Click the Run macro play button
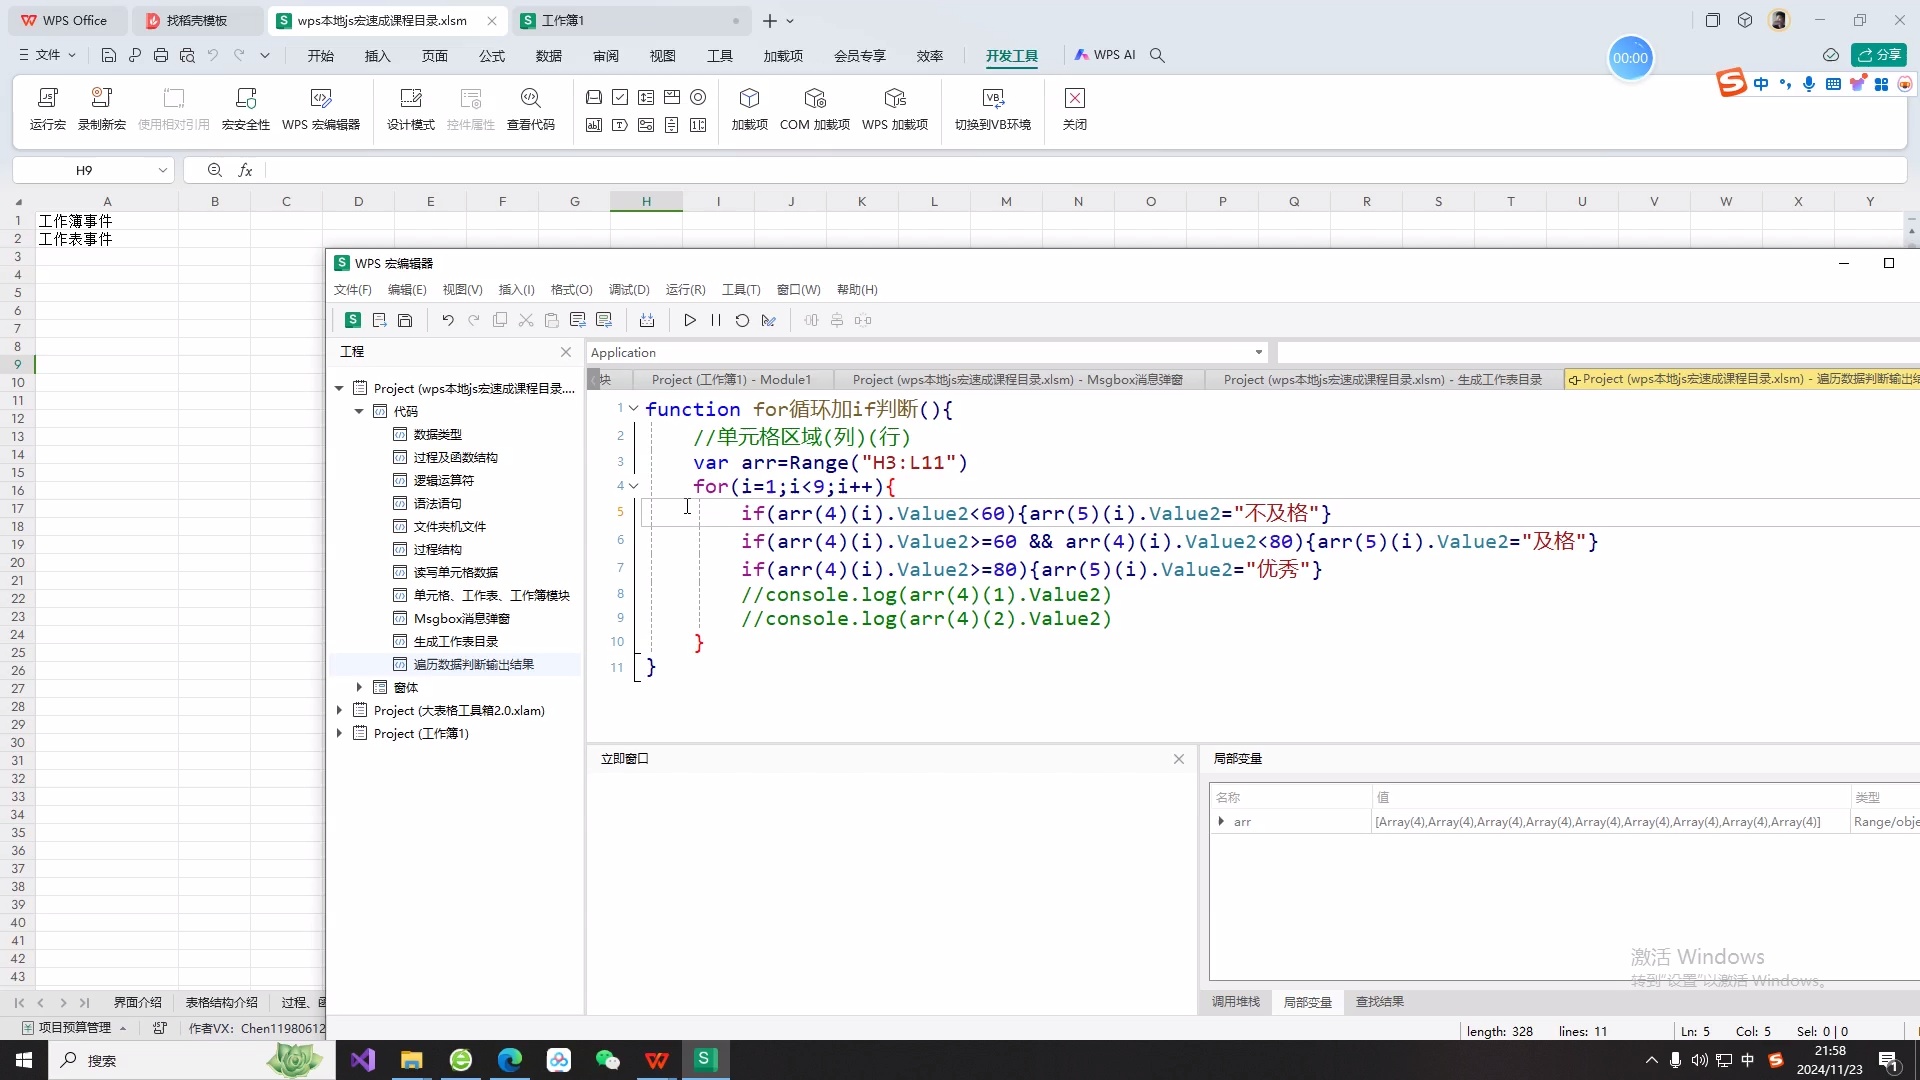Image resolution: width=1920 pixels, height=1080 pixels. [x=690, y=320]
